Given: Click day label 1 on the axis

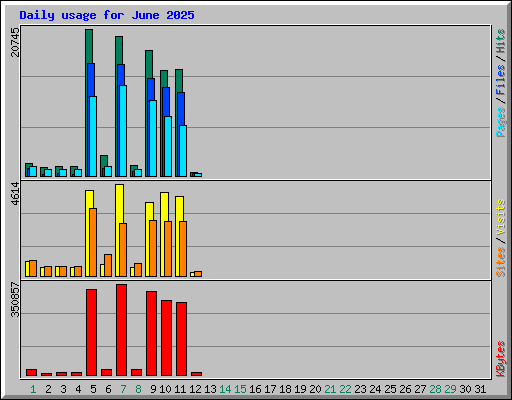Looking at the screenshot, I should tap(33, 389).
